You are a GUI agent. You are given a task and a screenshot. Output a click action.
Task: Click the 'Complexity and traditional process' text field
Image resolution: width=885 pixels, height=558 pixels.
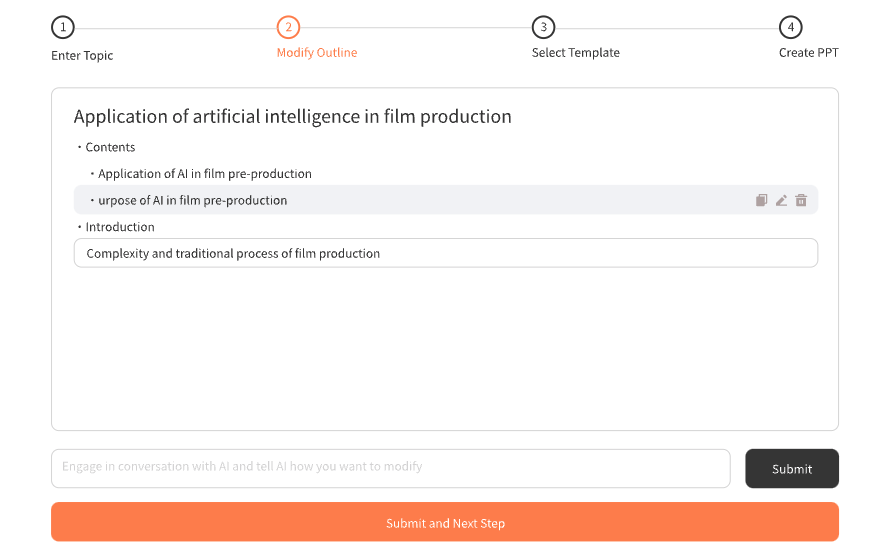point(445,253)
